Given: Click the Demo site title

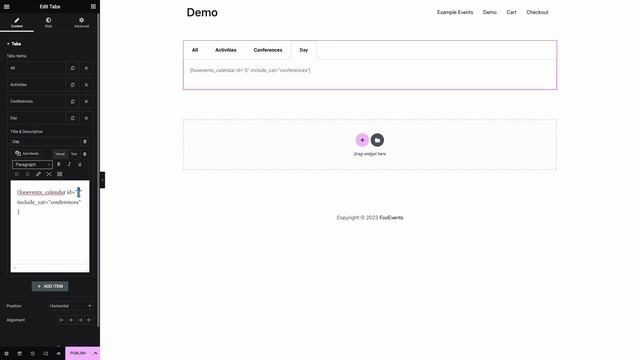Looking at the screenshot, I should (x=202, y=12).
